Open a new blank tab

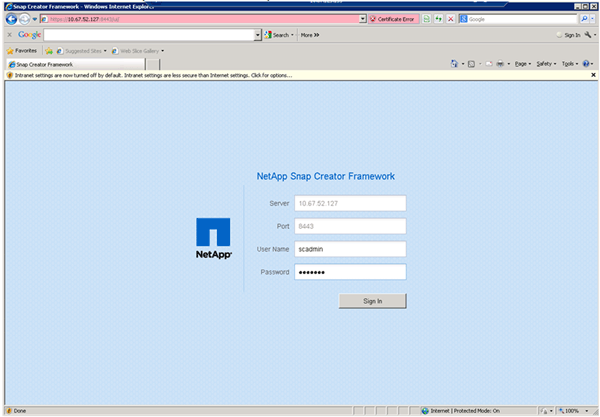coord(153,64)
